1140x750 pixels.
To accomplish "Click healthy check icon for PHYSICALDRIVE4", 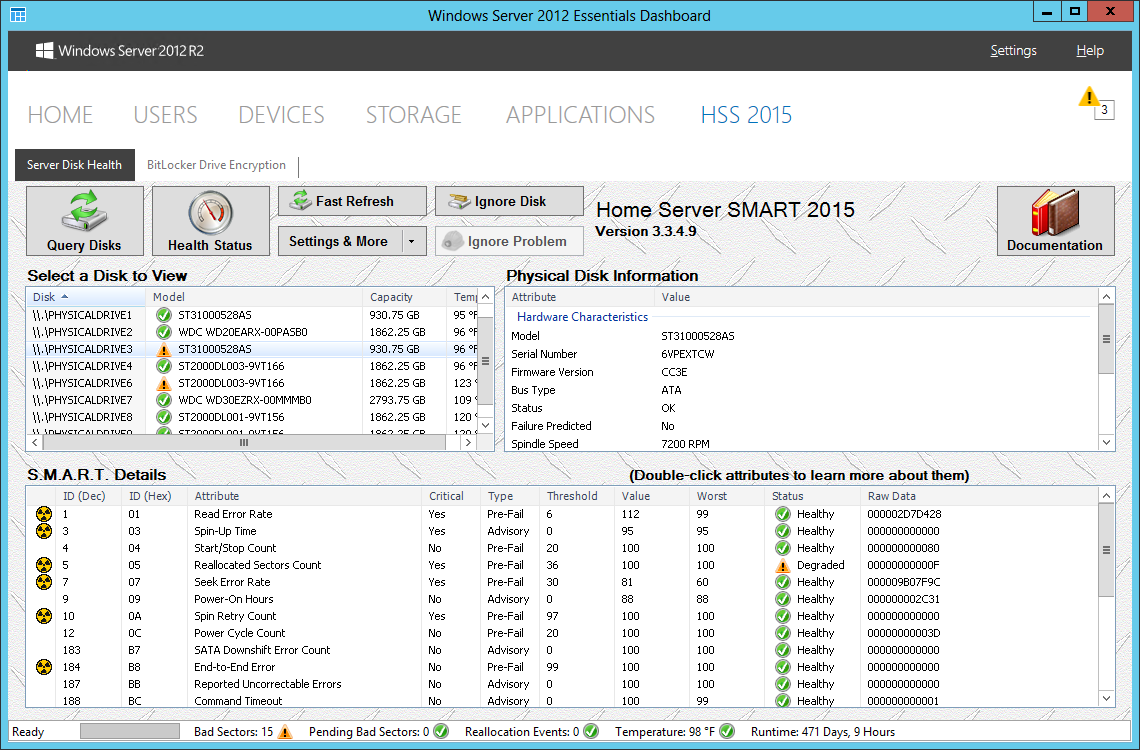I will coord(164,366).
